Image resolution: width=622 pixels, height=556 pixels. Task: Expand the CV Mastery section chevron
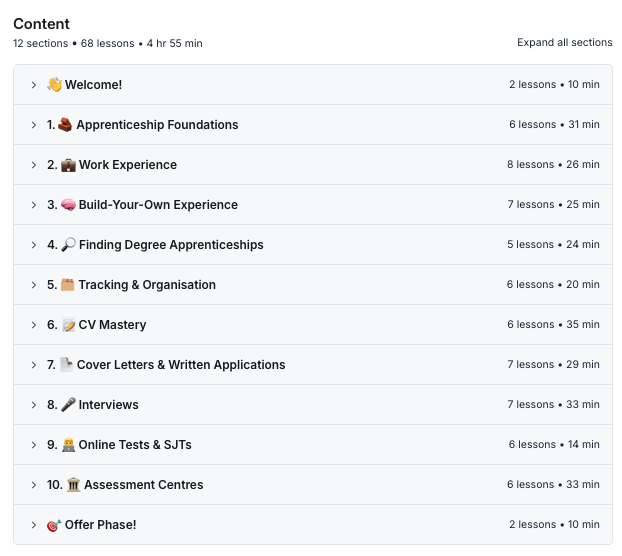click(x=33, y=325)
